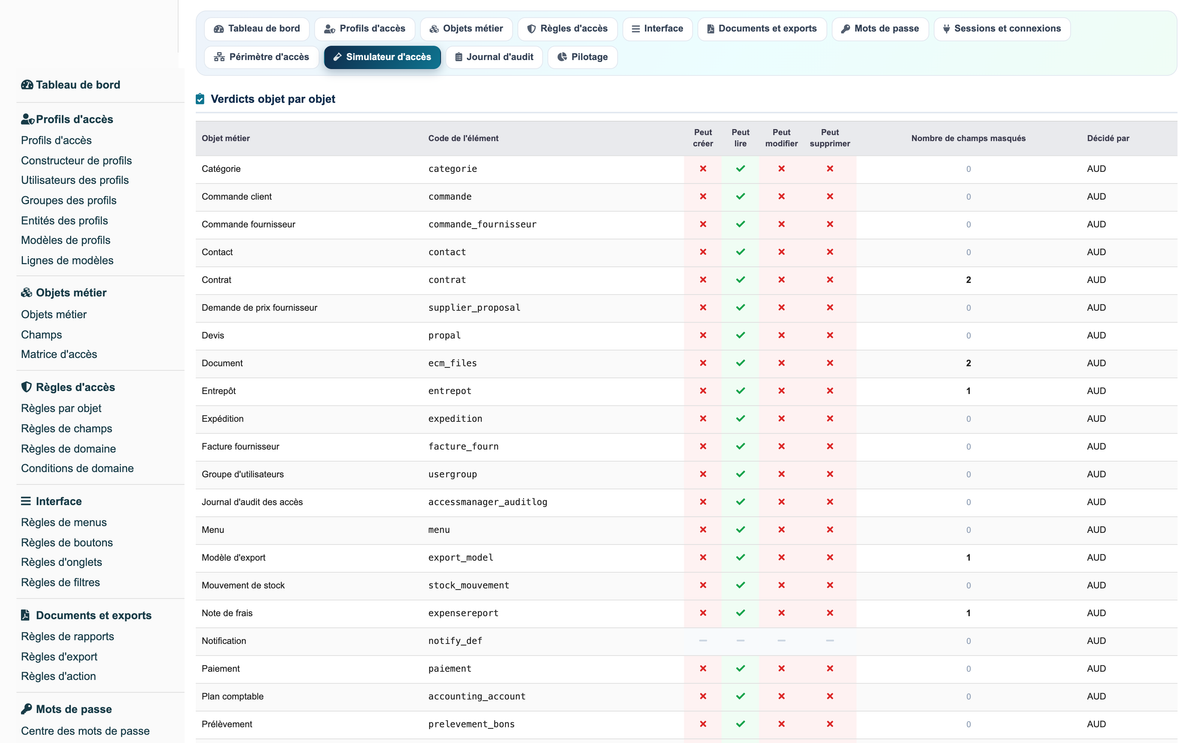Open Règles d'action

(x=58, y=677)
